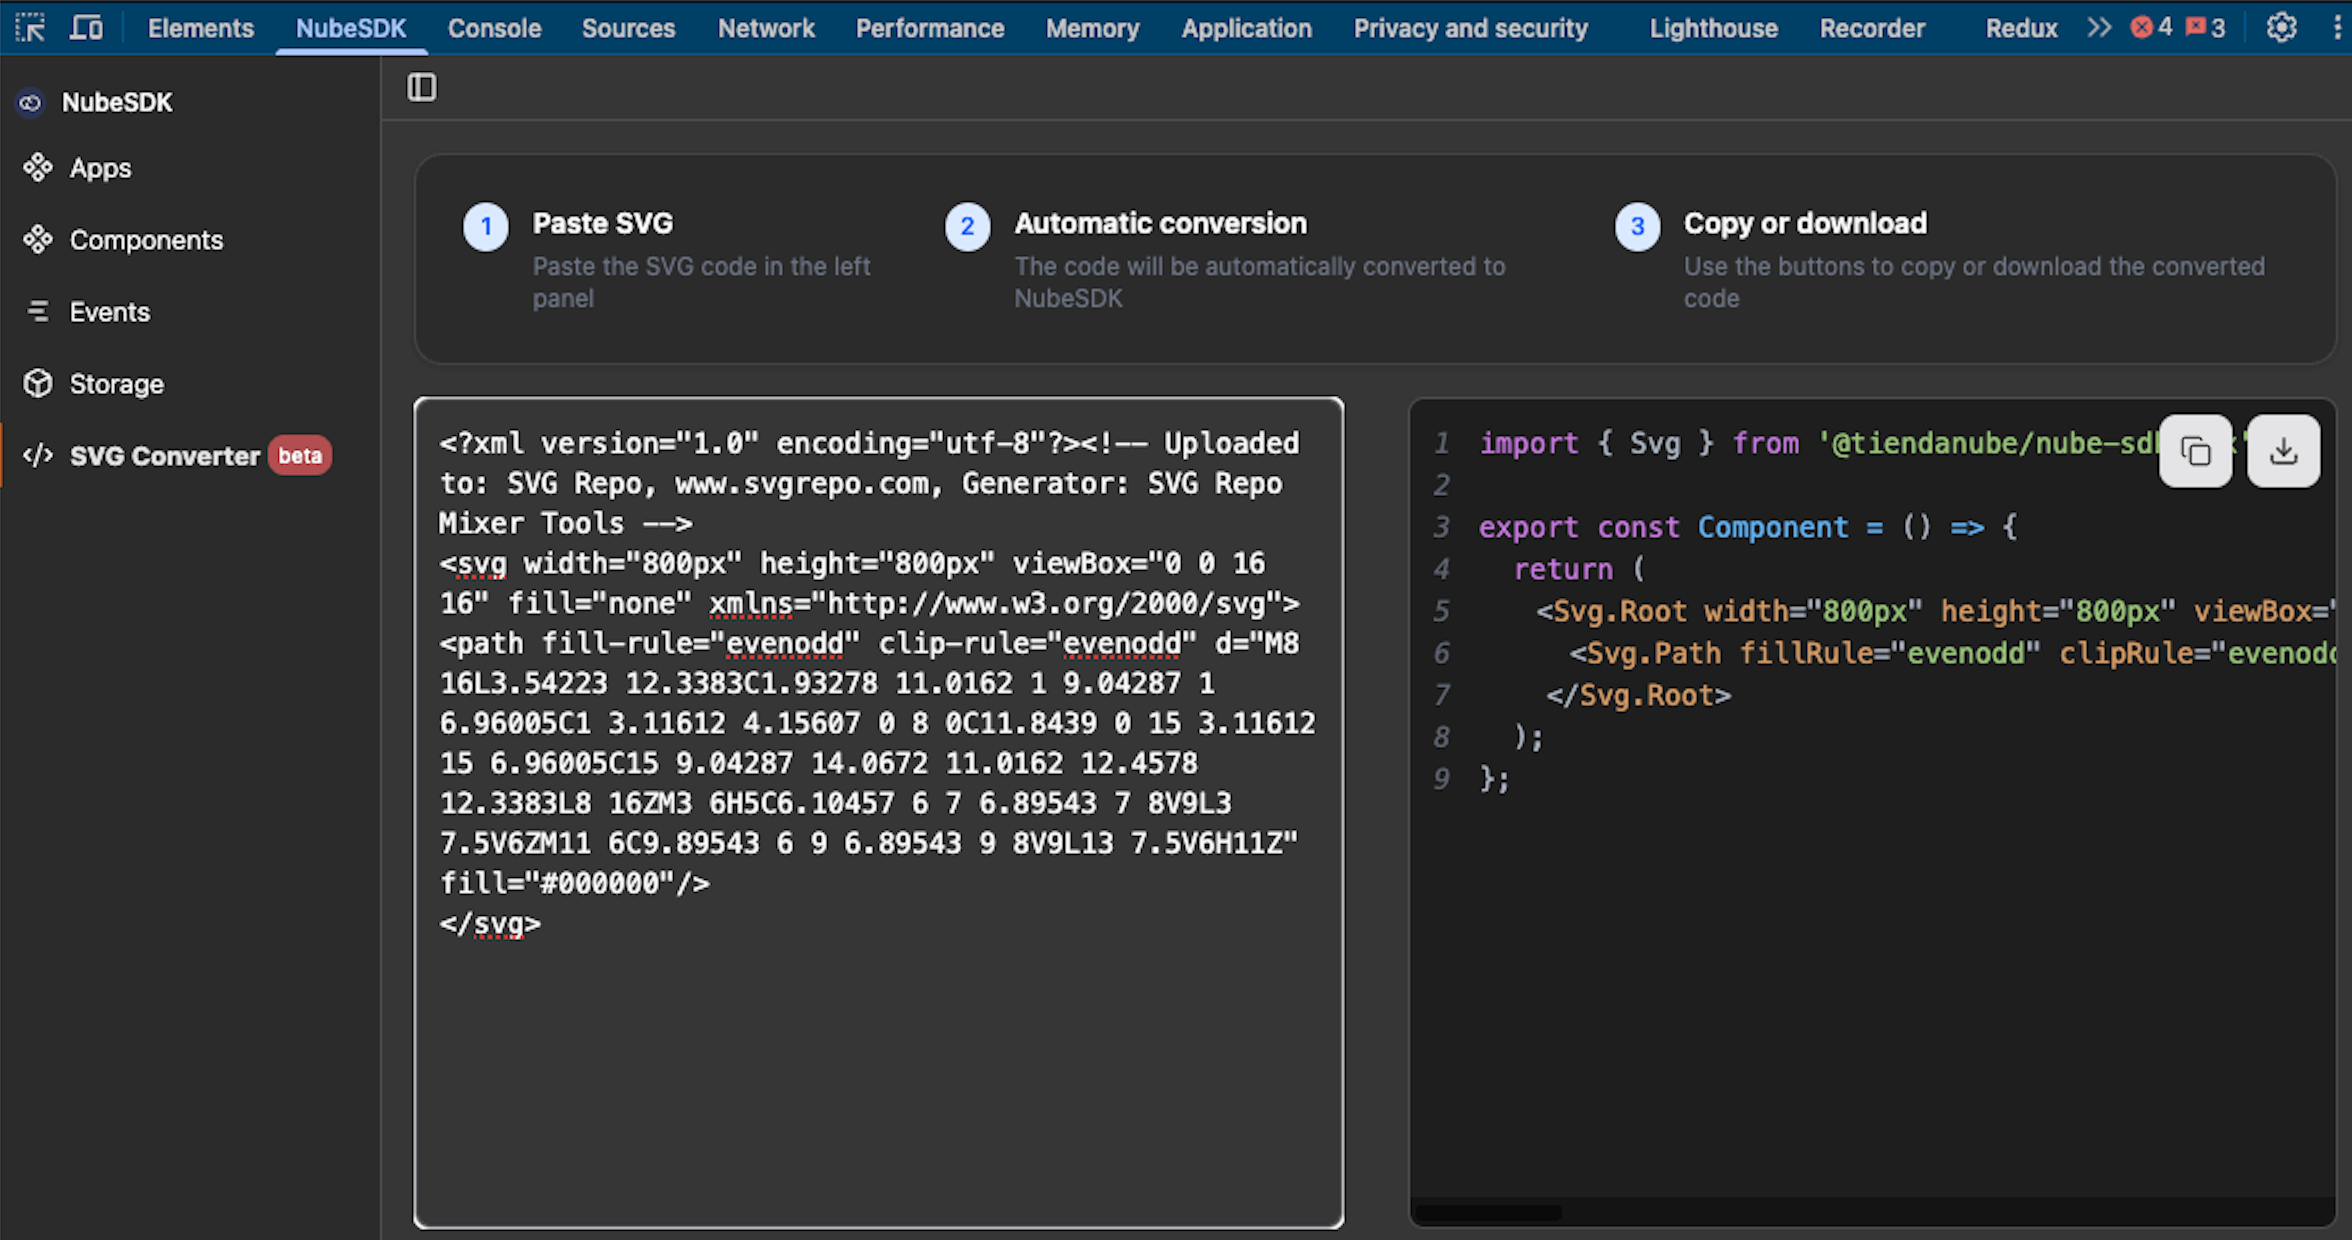Open the SVG Converter beta tool
2352x1240 pixels.
(164, 455)
